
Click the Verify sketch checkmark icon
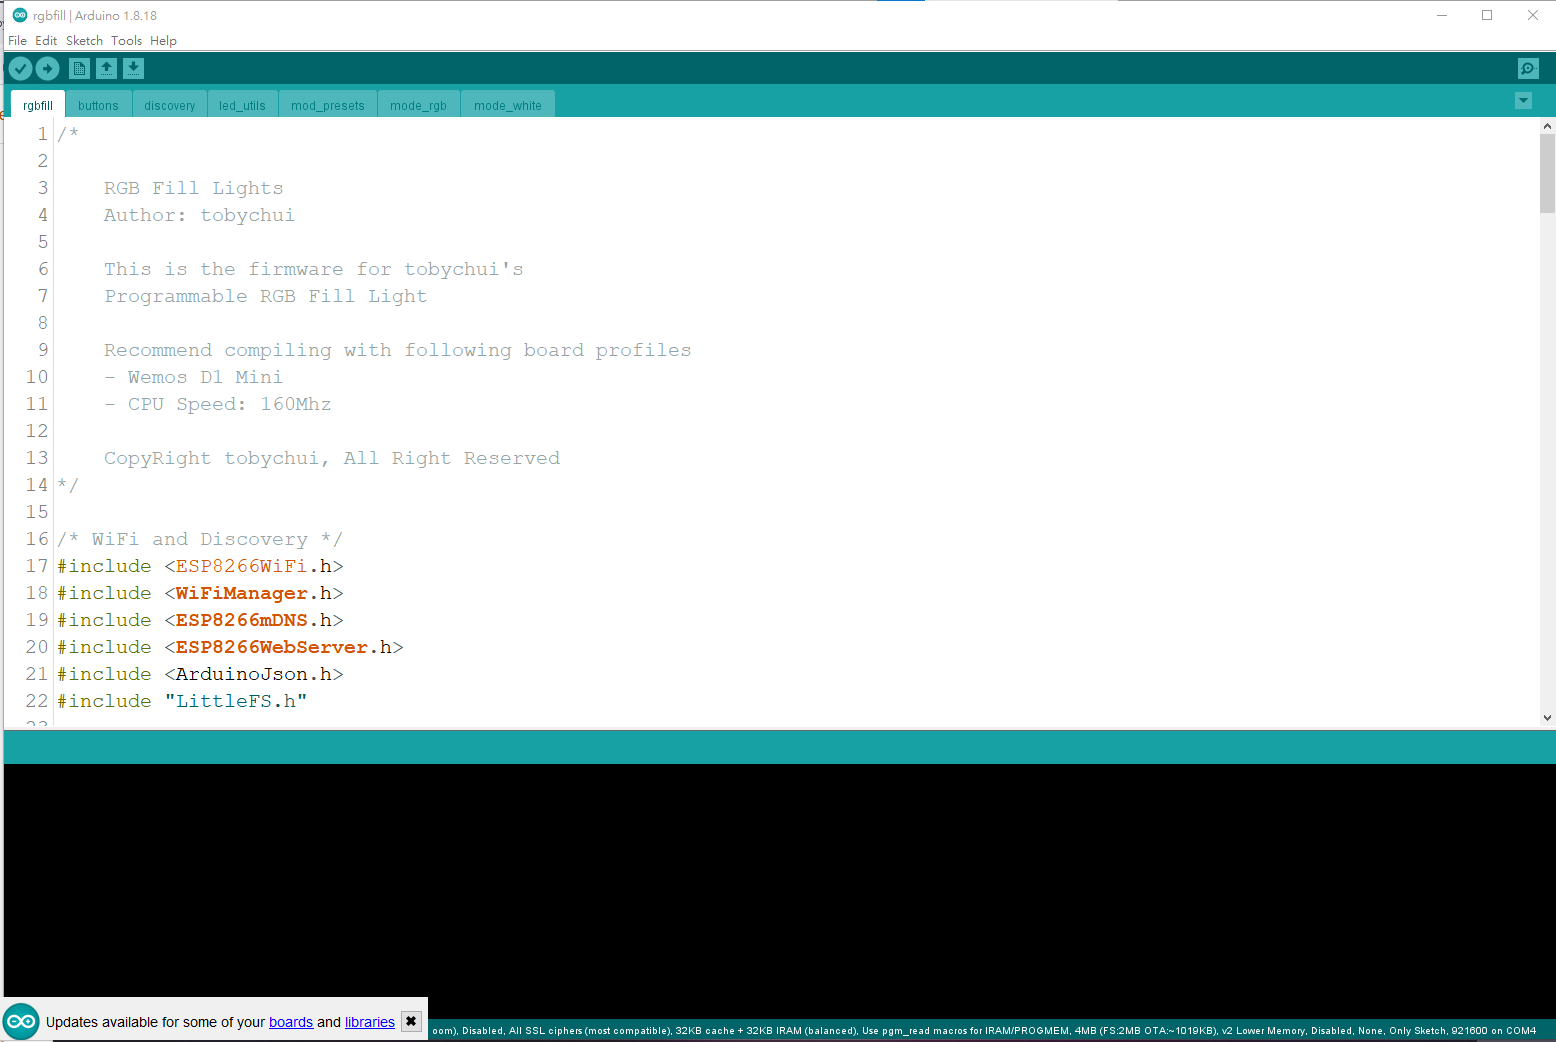pyautogui.click(x=20, y=68)
